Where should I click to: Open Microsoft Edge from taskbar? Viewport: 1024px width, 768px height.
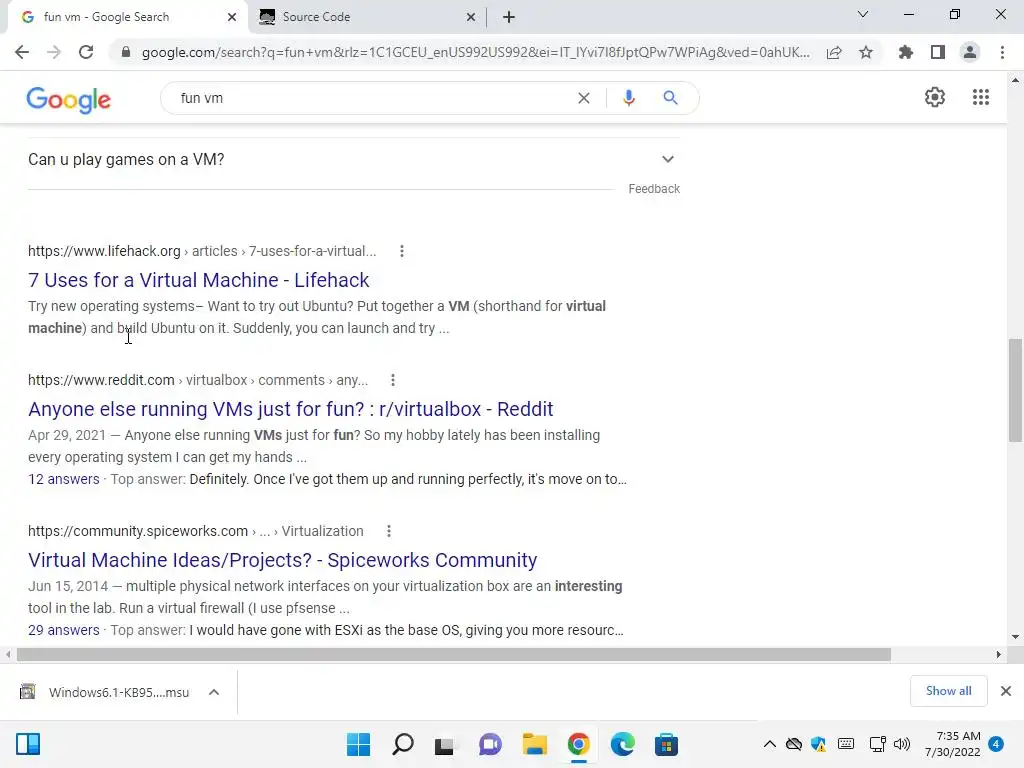click(x=622, y=744)
